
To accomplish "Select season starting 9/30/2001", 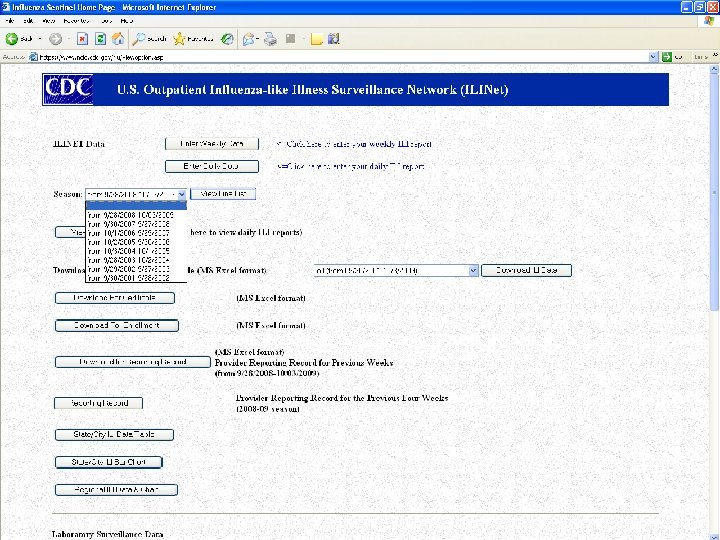I will 136,278.
